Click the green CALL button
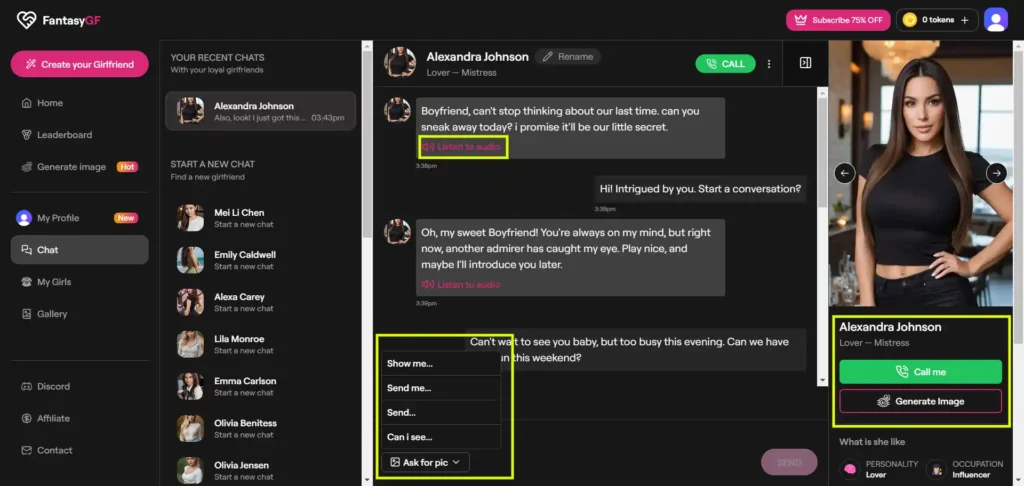The height and width of the screenshot is (486, 1024). coord(725,63)
